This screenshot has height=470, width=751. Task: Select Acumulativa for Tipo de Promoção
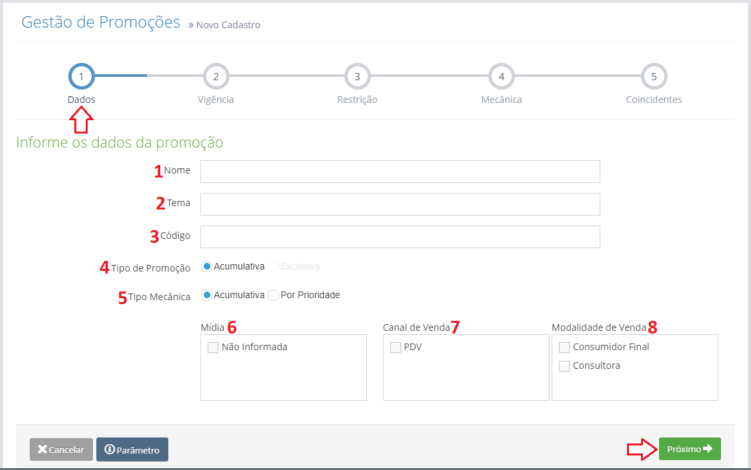pyautogui.click(x=206, y=266)
